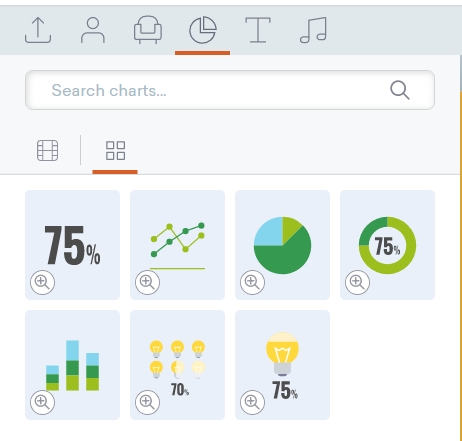Preview the line chart with zoom icon
Screen dimensions: 462x441
click(147, 282)
